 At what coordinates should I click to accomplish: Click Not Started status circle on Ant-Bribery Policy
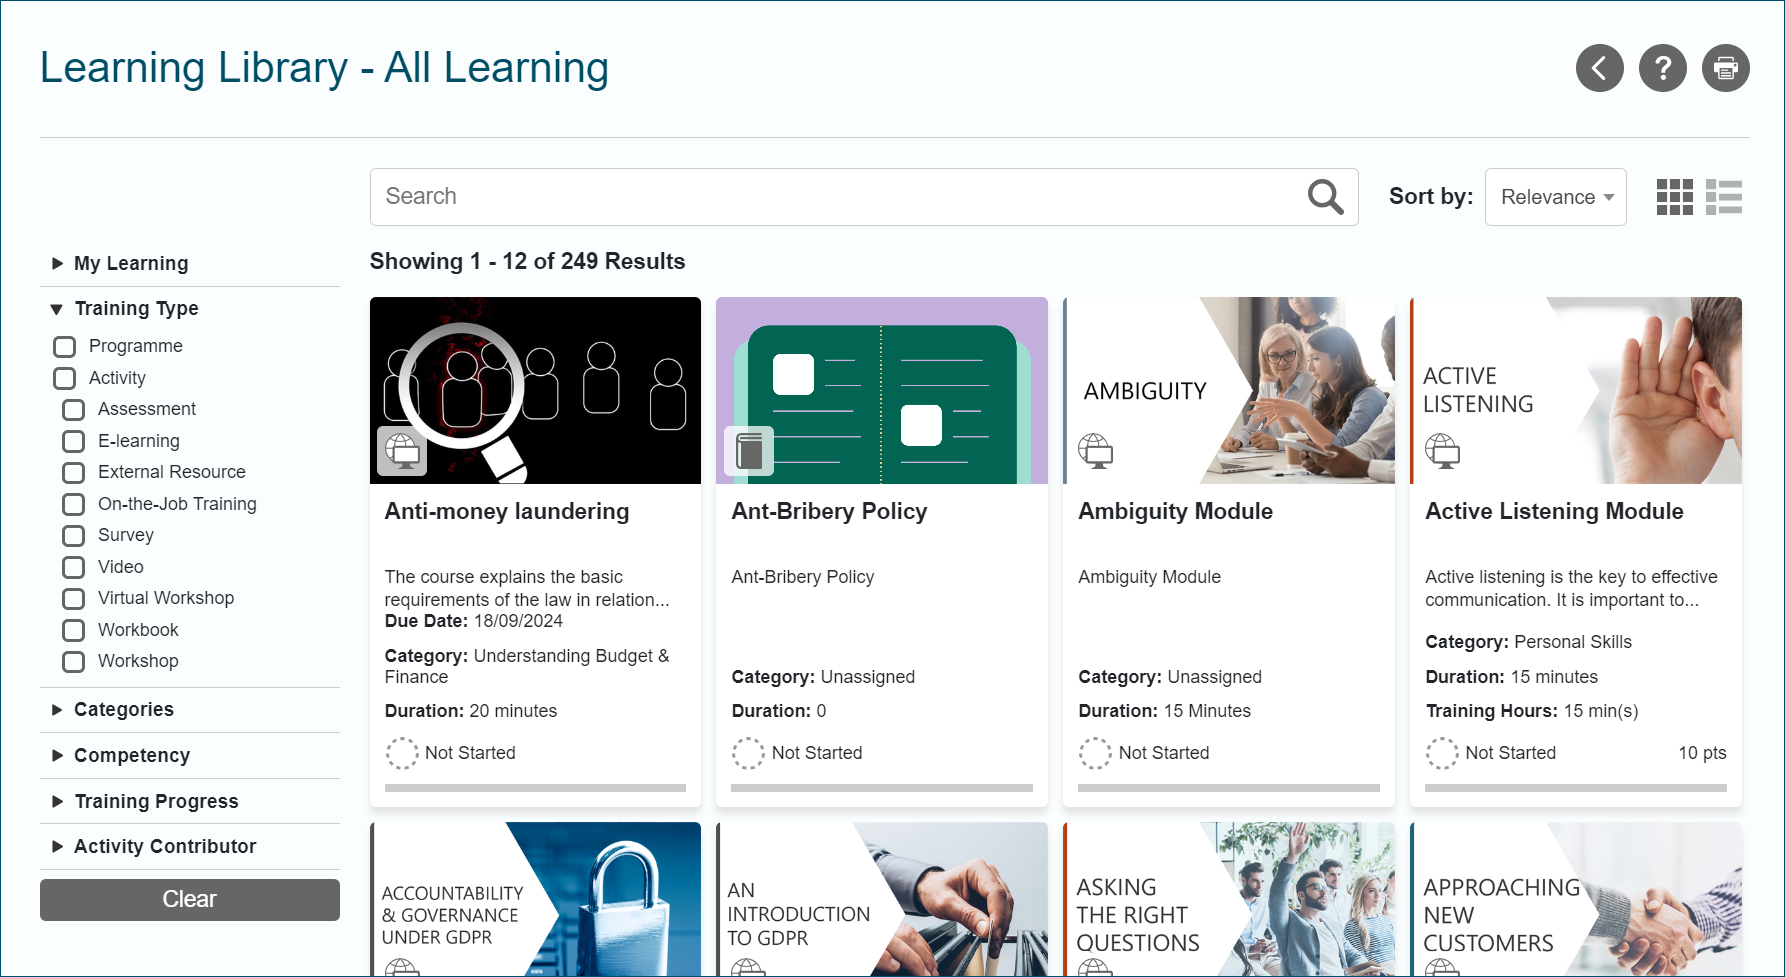tap(748, 753)
